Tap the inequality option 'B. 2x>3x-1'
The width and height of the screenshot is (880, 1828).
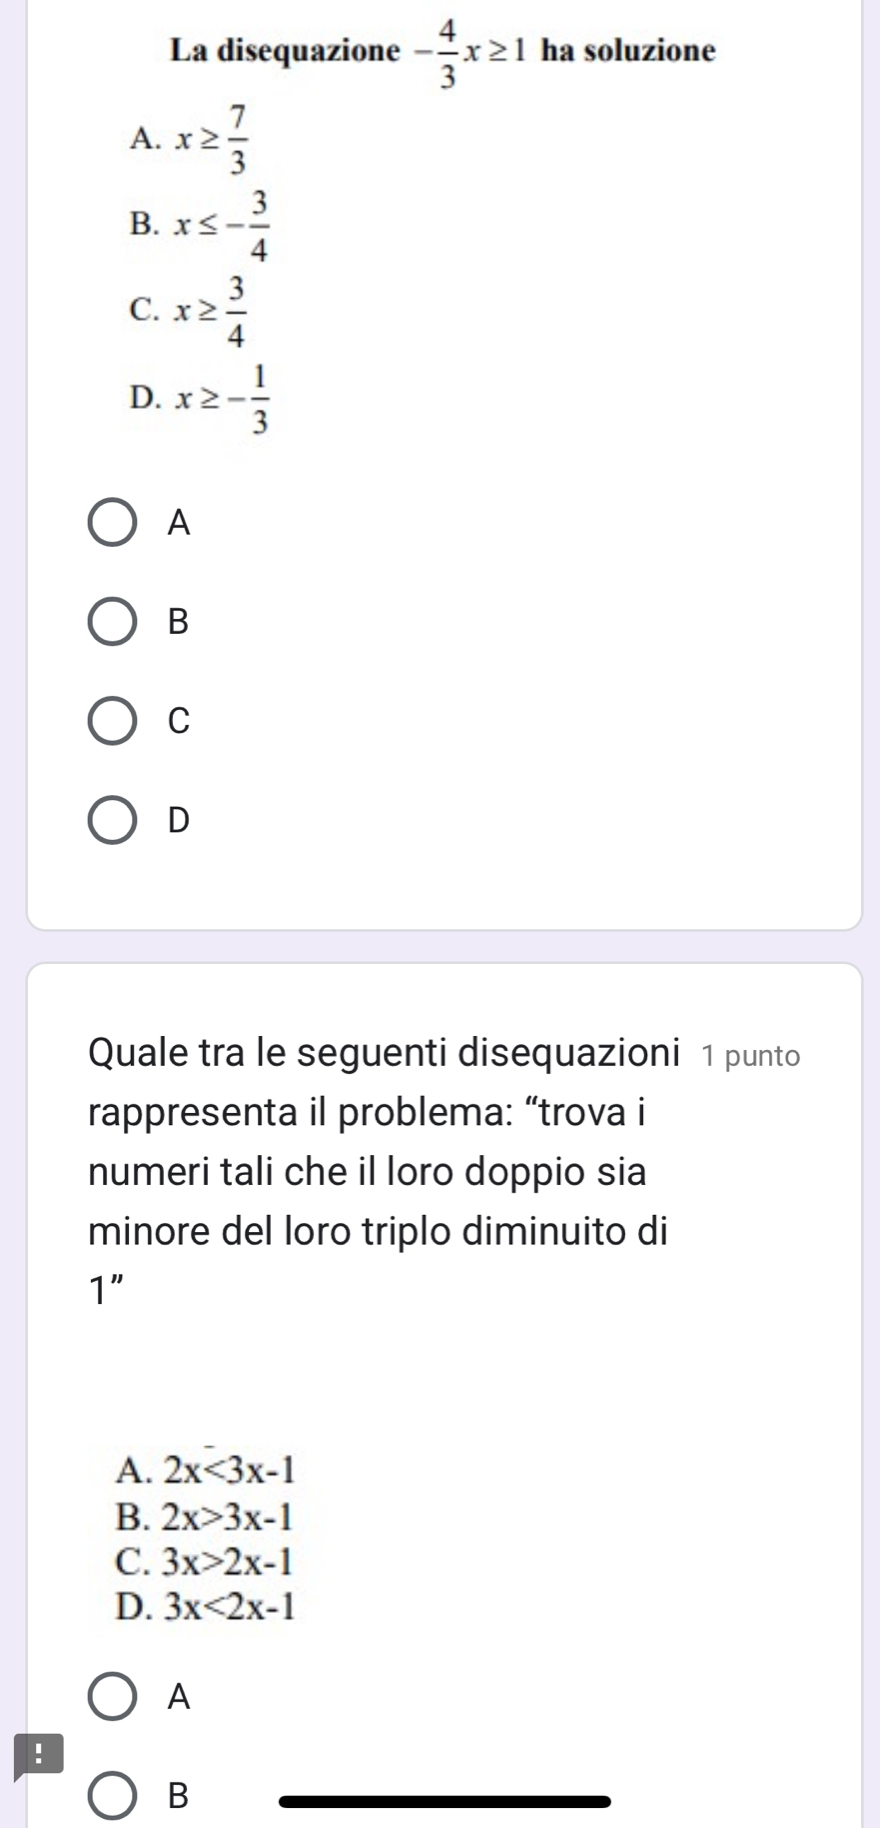(x=206, y=1517)
